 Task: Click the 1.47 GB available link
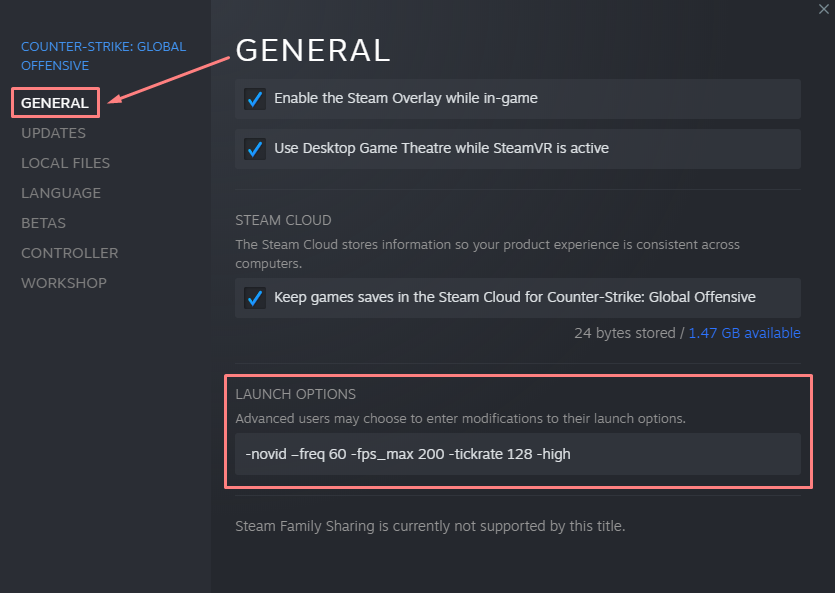tap(744, 333)
